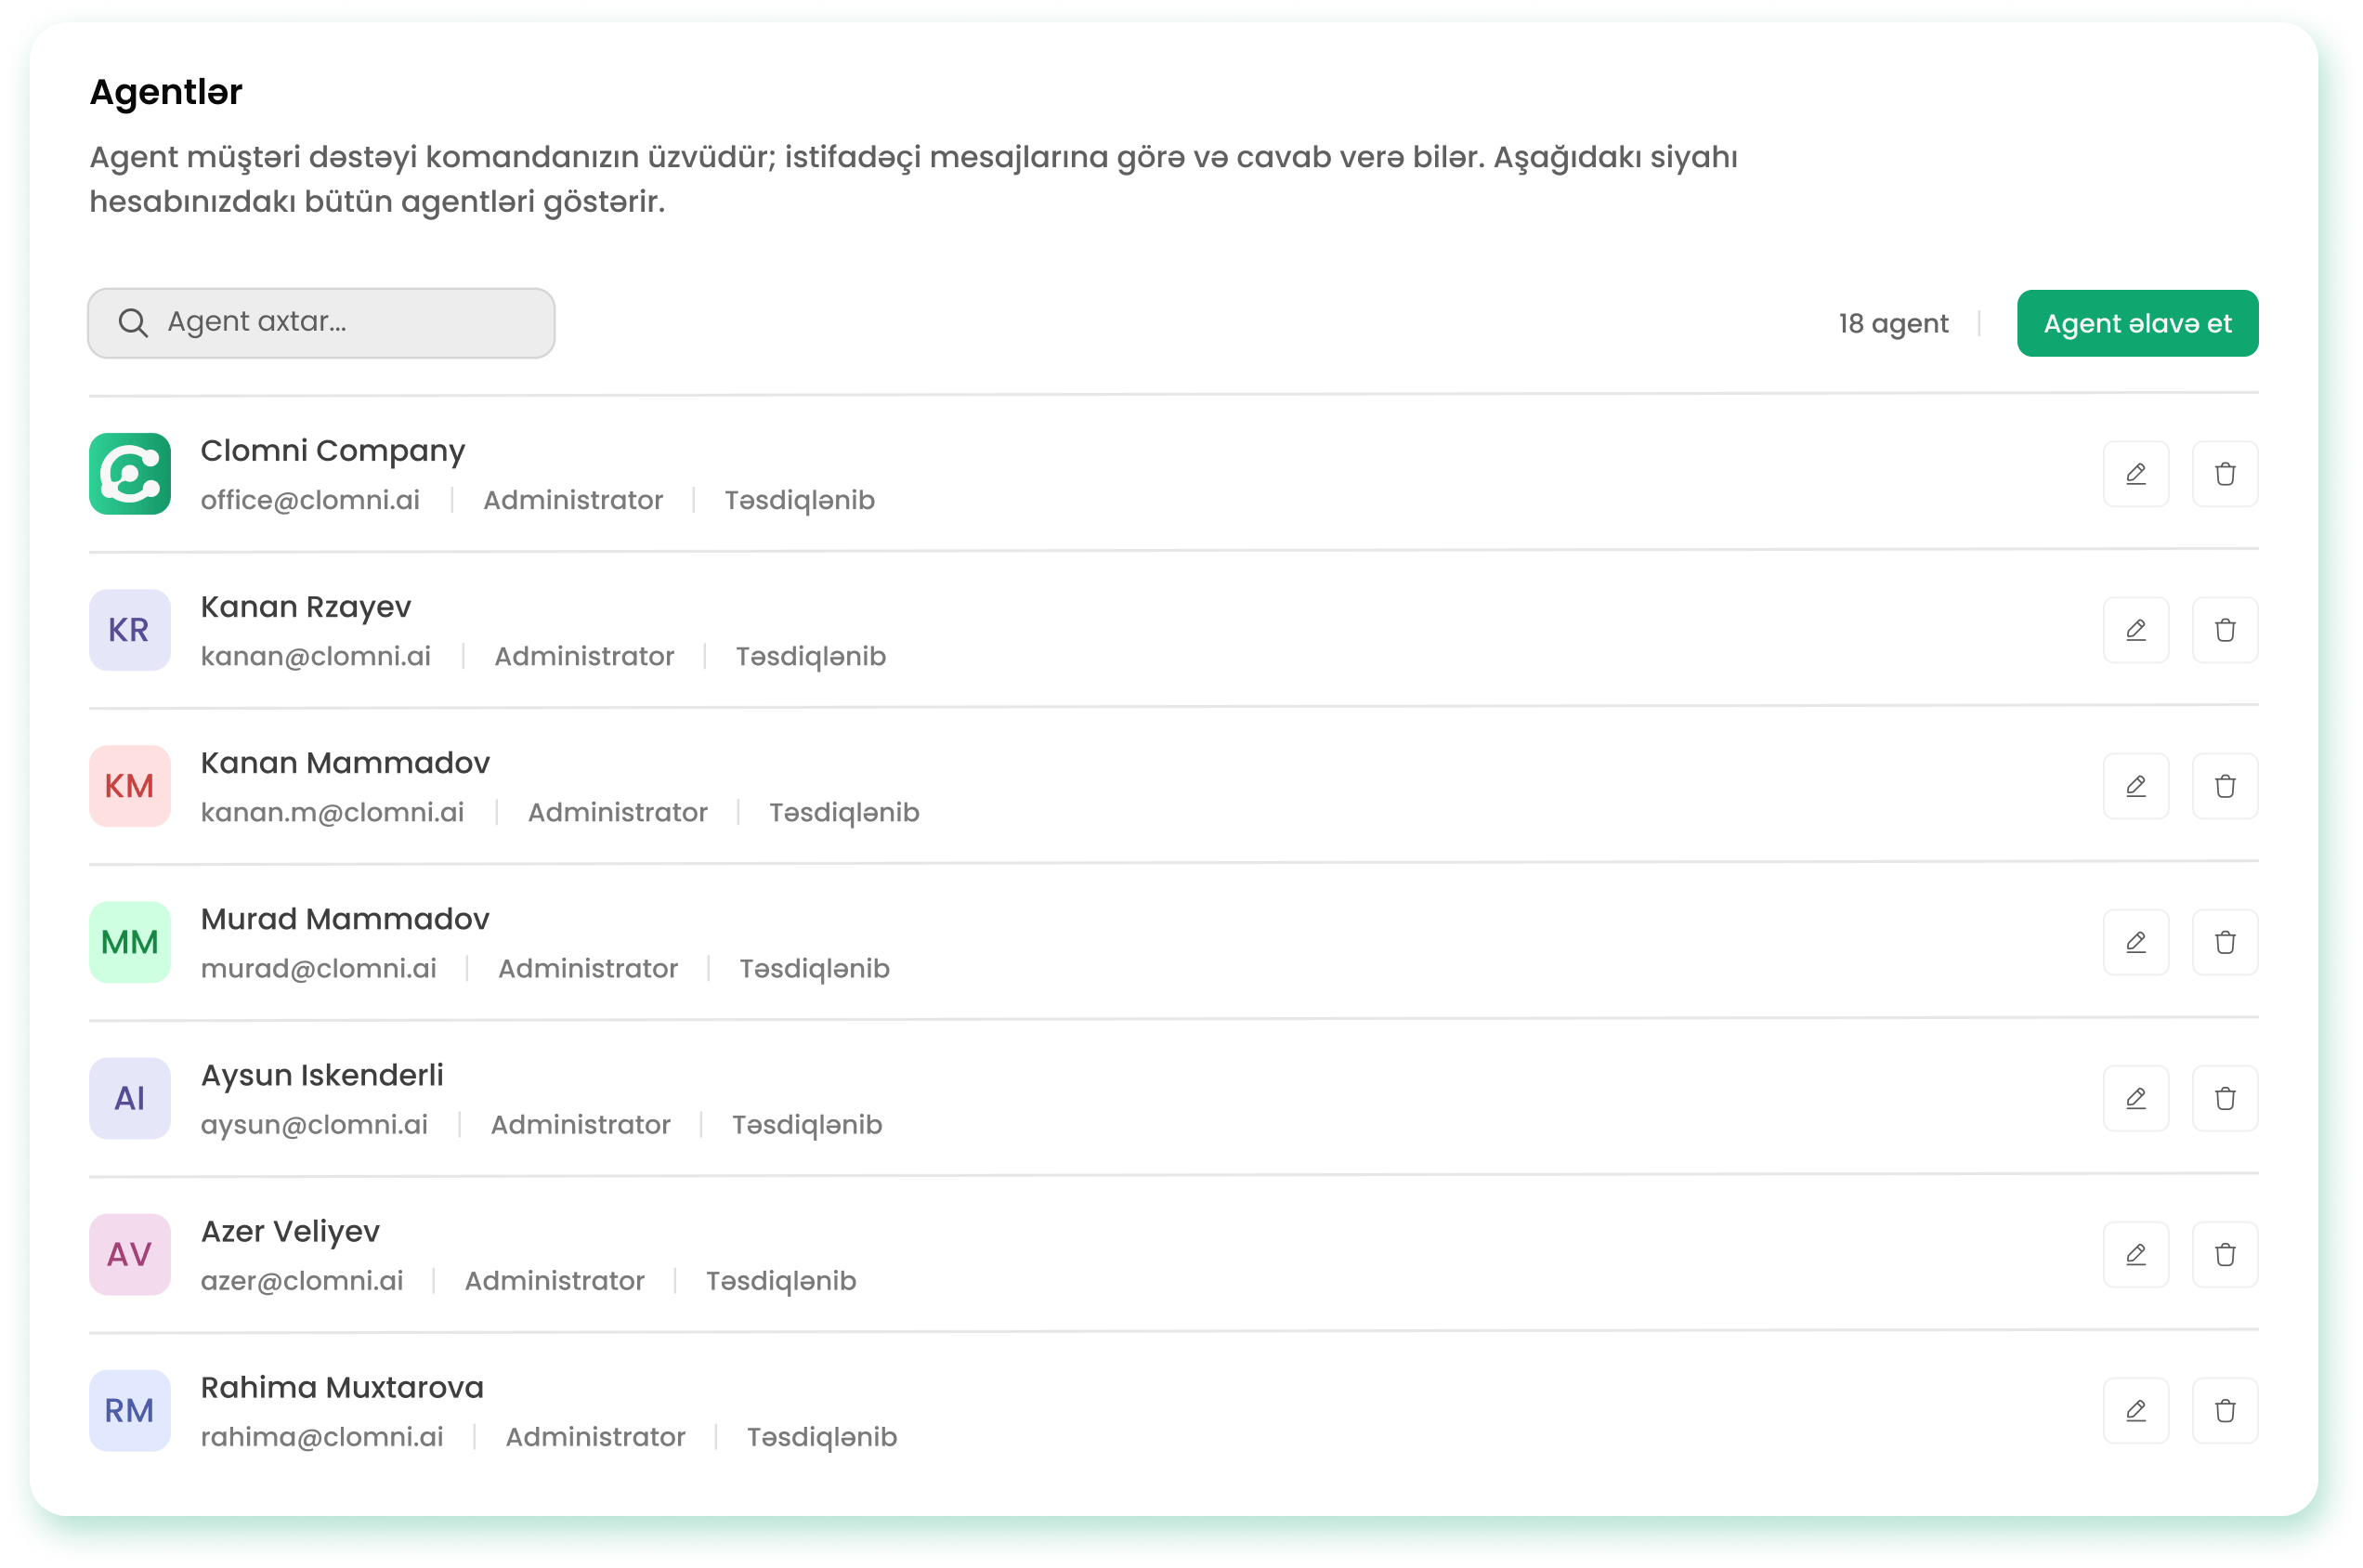Edit the Clomni Company agent

(2135, 474)
